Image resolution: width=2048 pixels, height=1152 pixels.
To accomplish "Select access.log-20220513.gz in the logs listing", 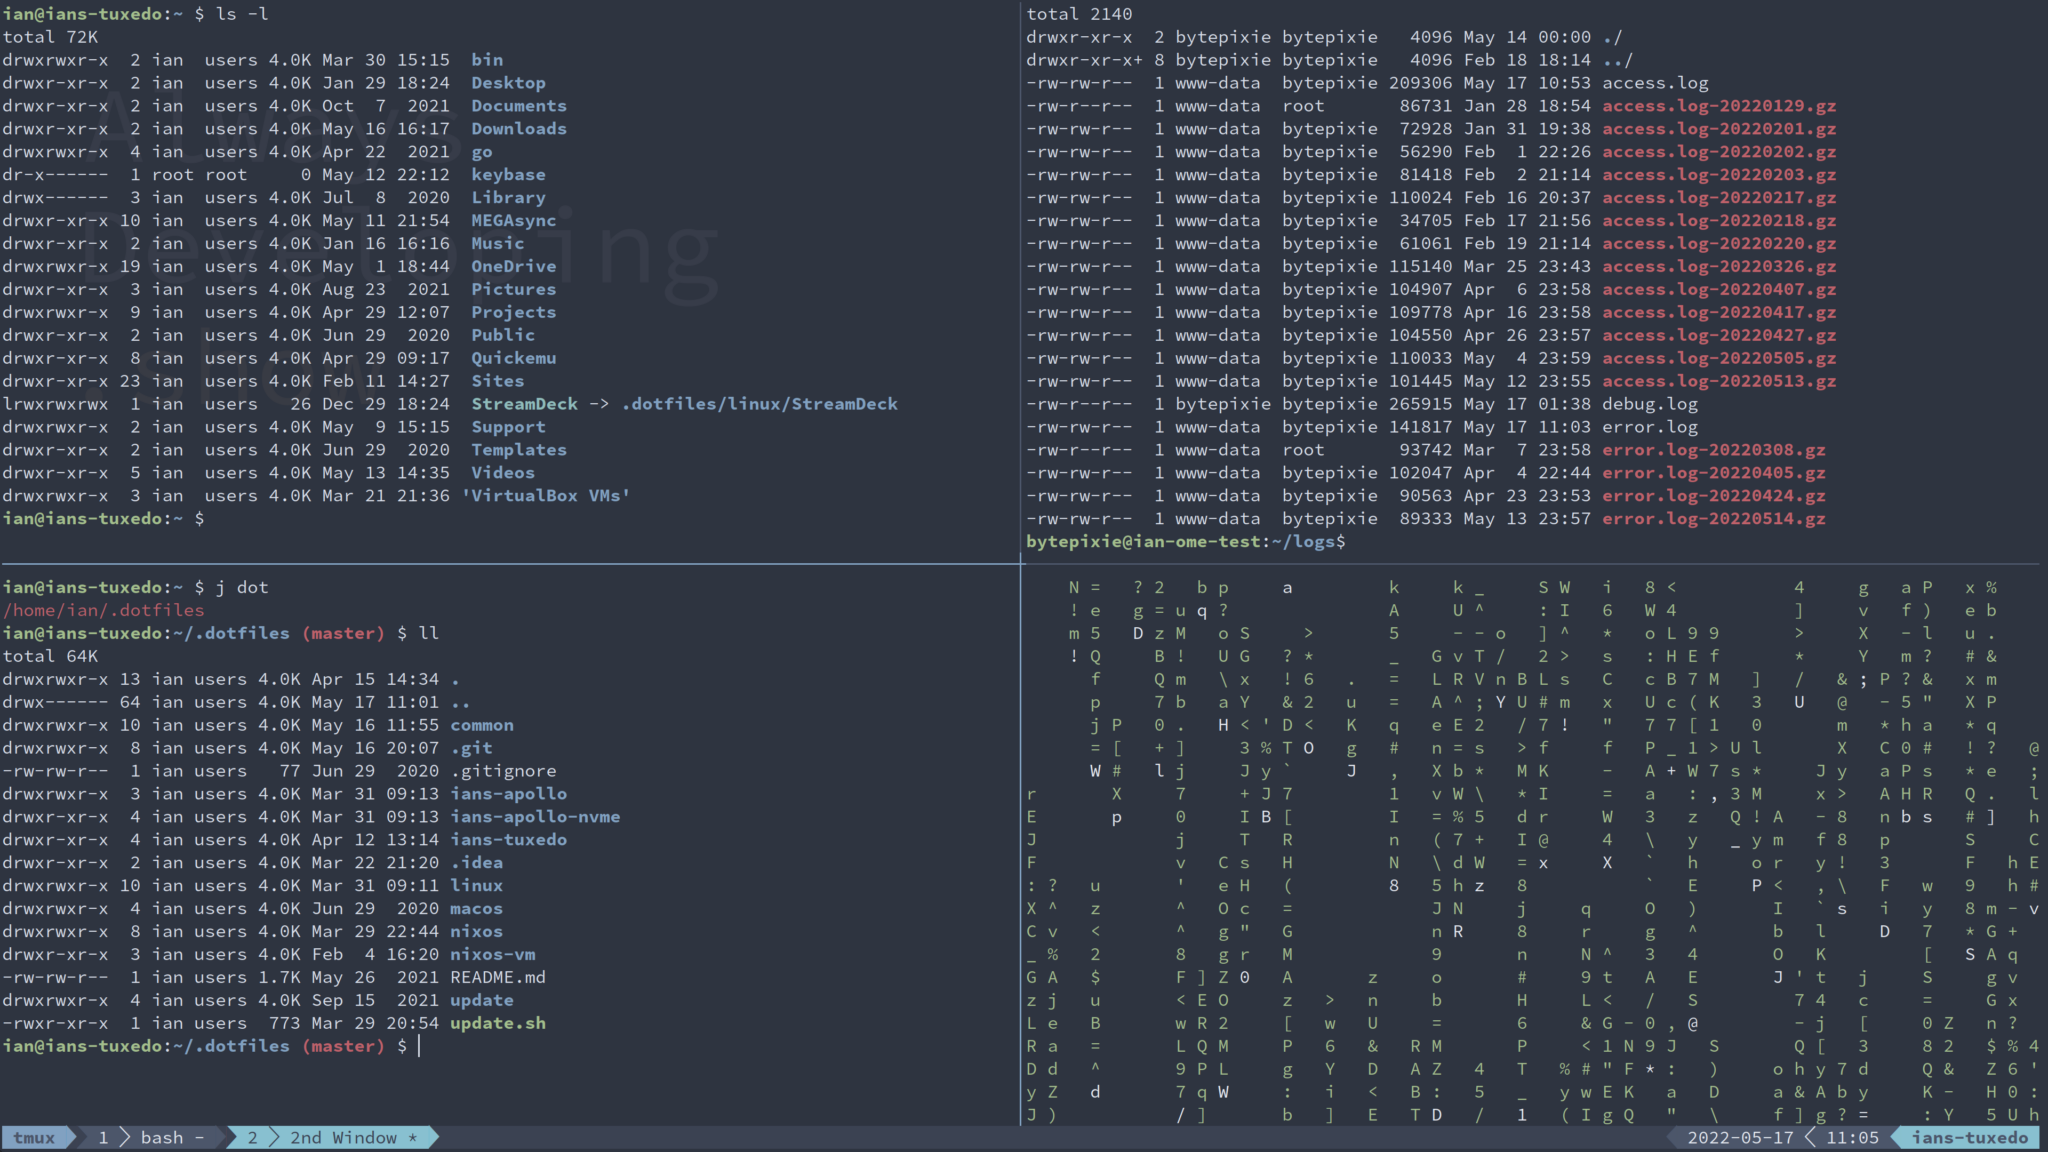I will (1719, 380).
